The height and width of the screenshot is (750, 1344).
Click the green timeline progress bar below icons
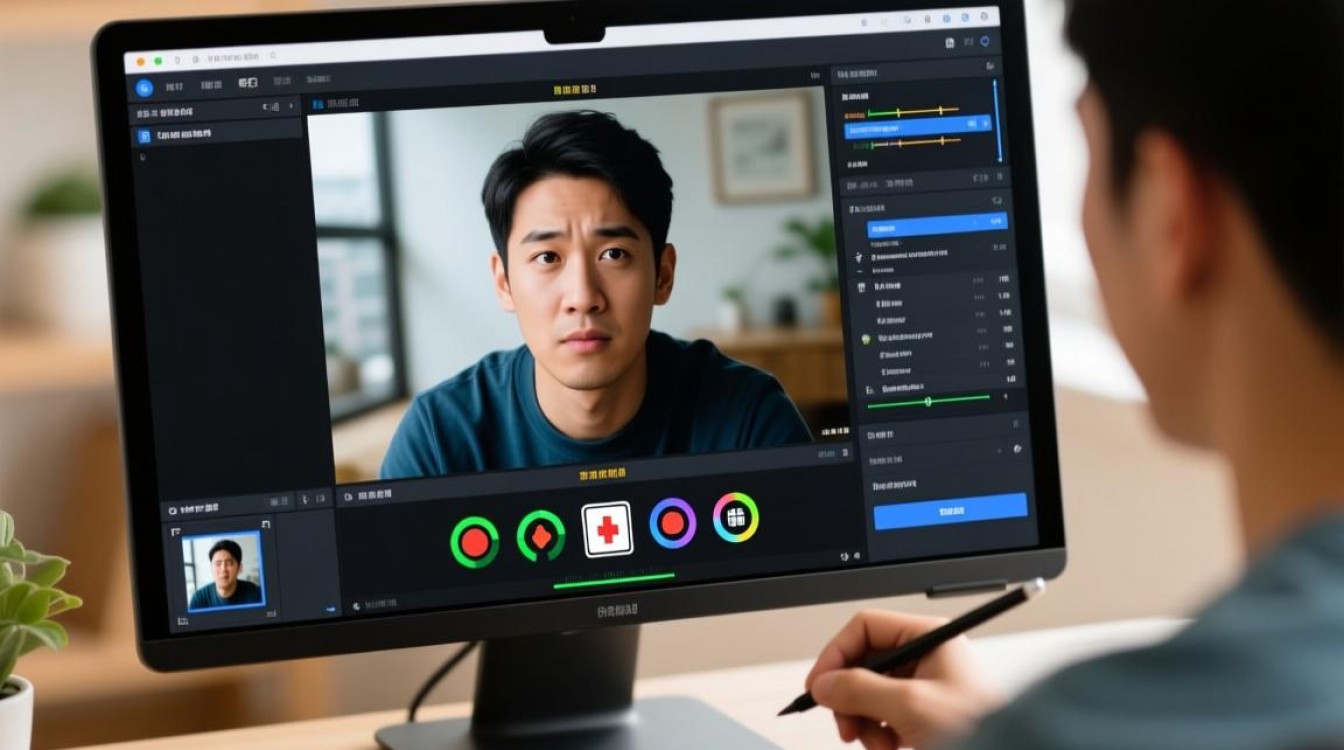(613, 578)
